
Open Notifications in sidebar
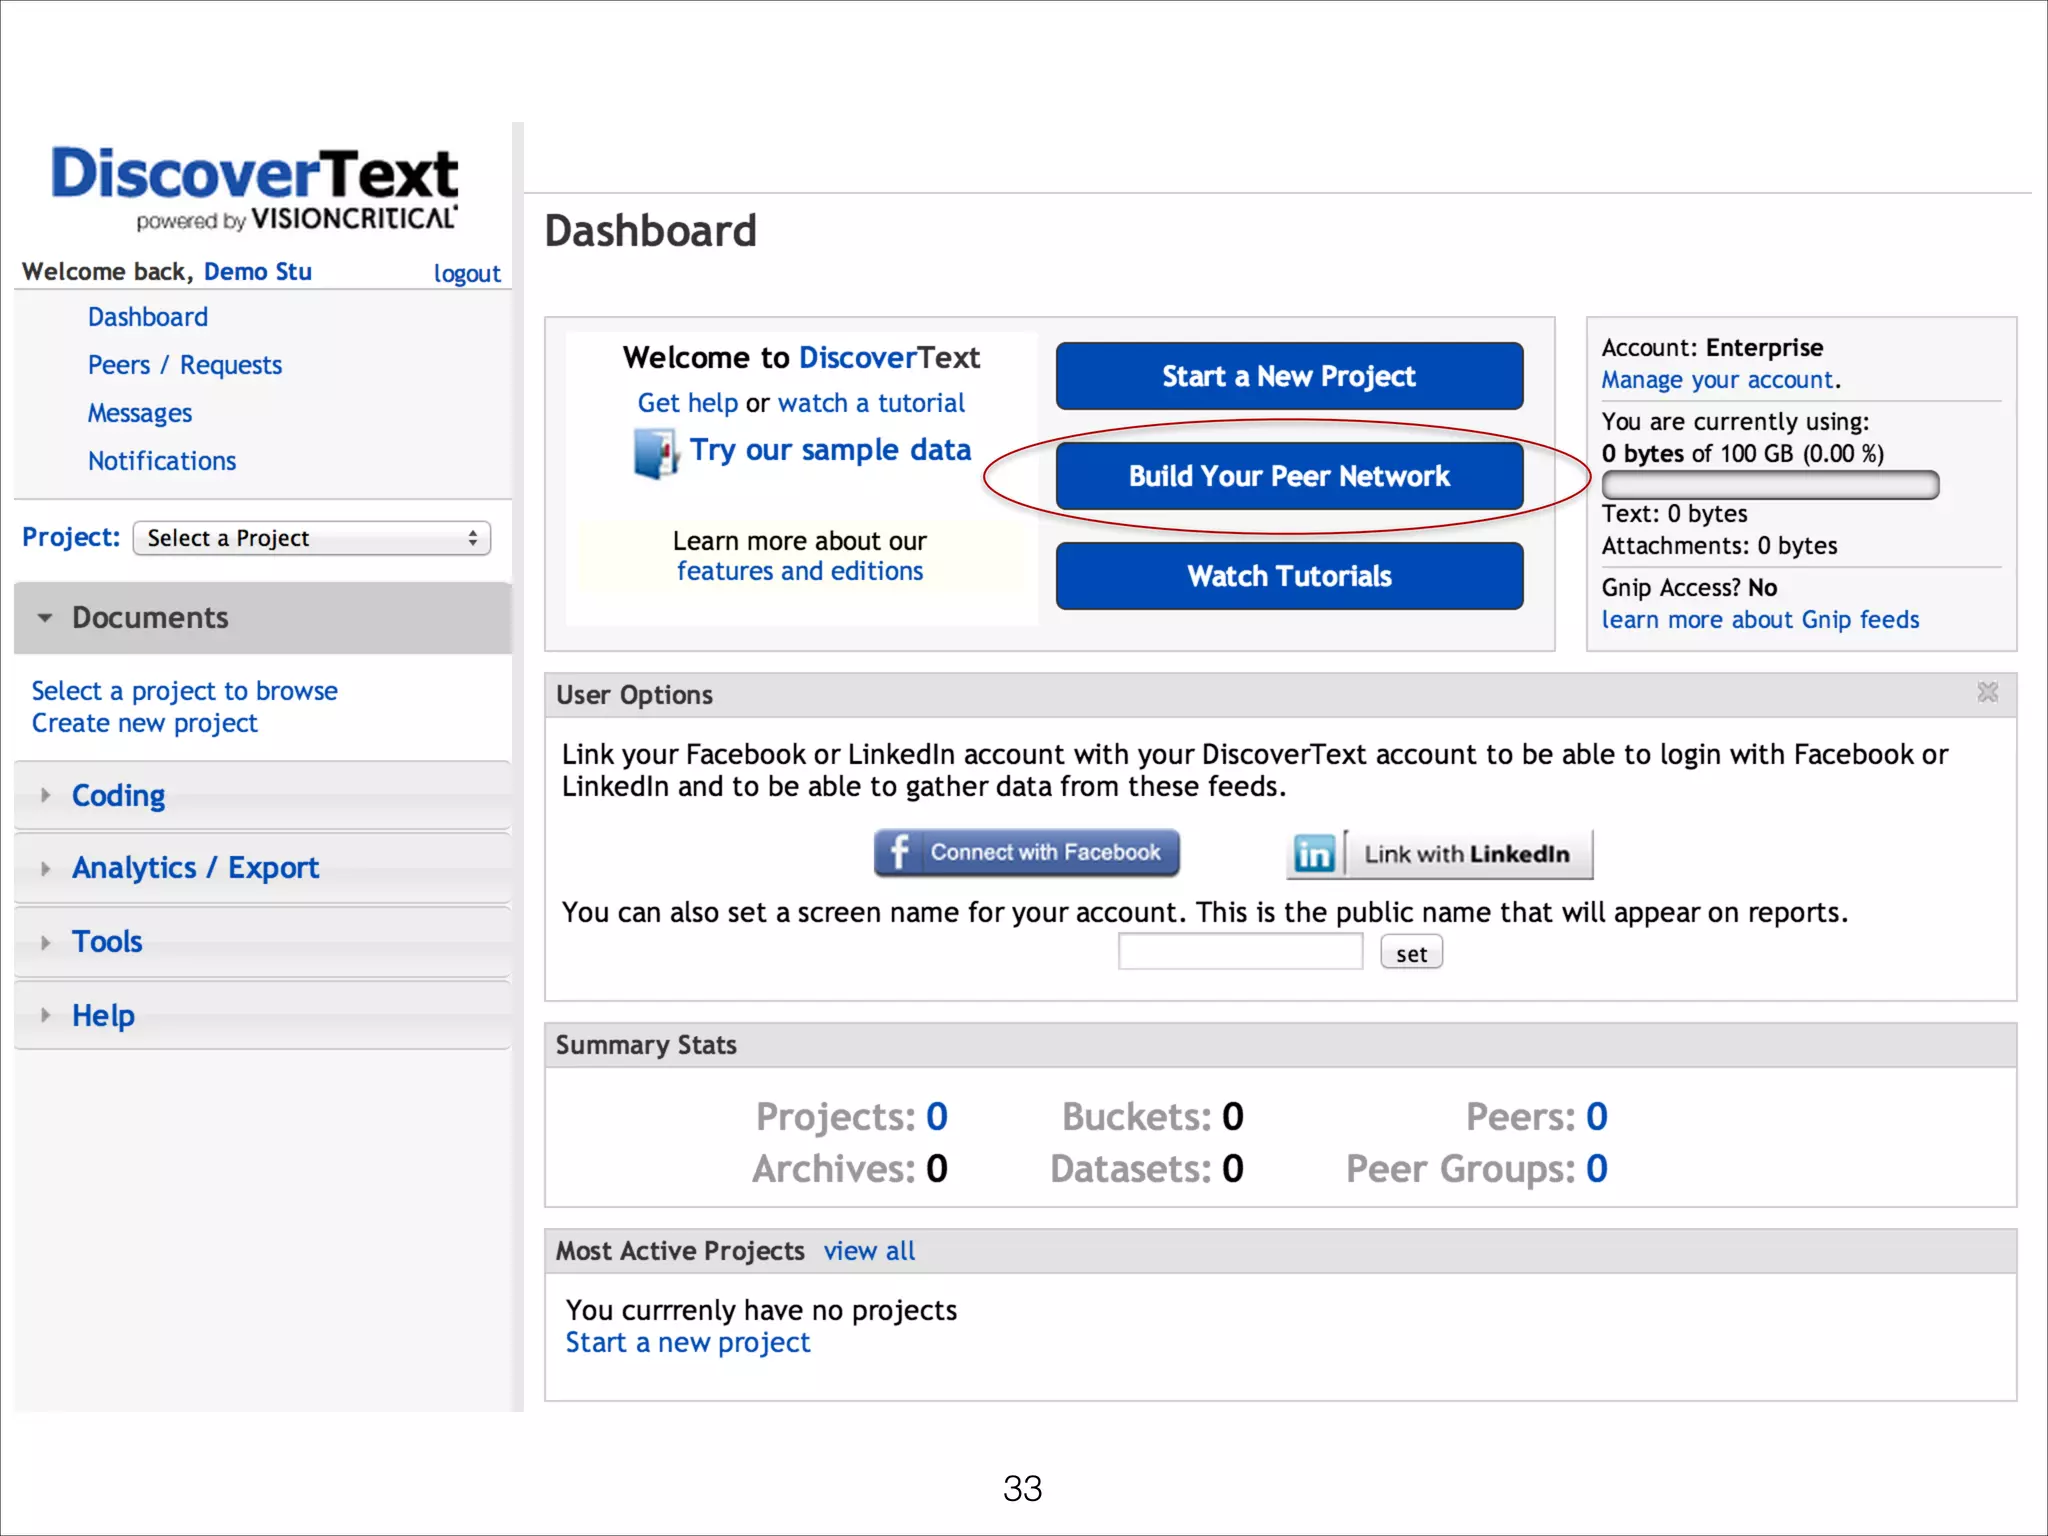pyautogui.click(x=162, y=461)
